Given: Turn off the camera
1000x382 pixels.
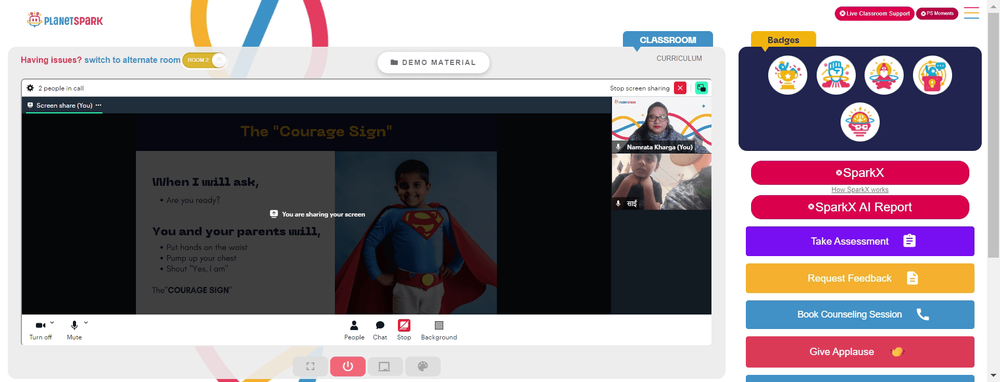Looking at the screenshot, I should coord(40,330).
